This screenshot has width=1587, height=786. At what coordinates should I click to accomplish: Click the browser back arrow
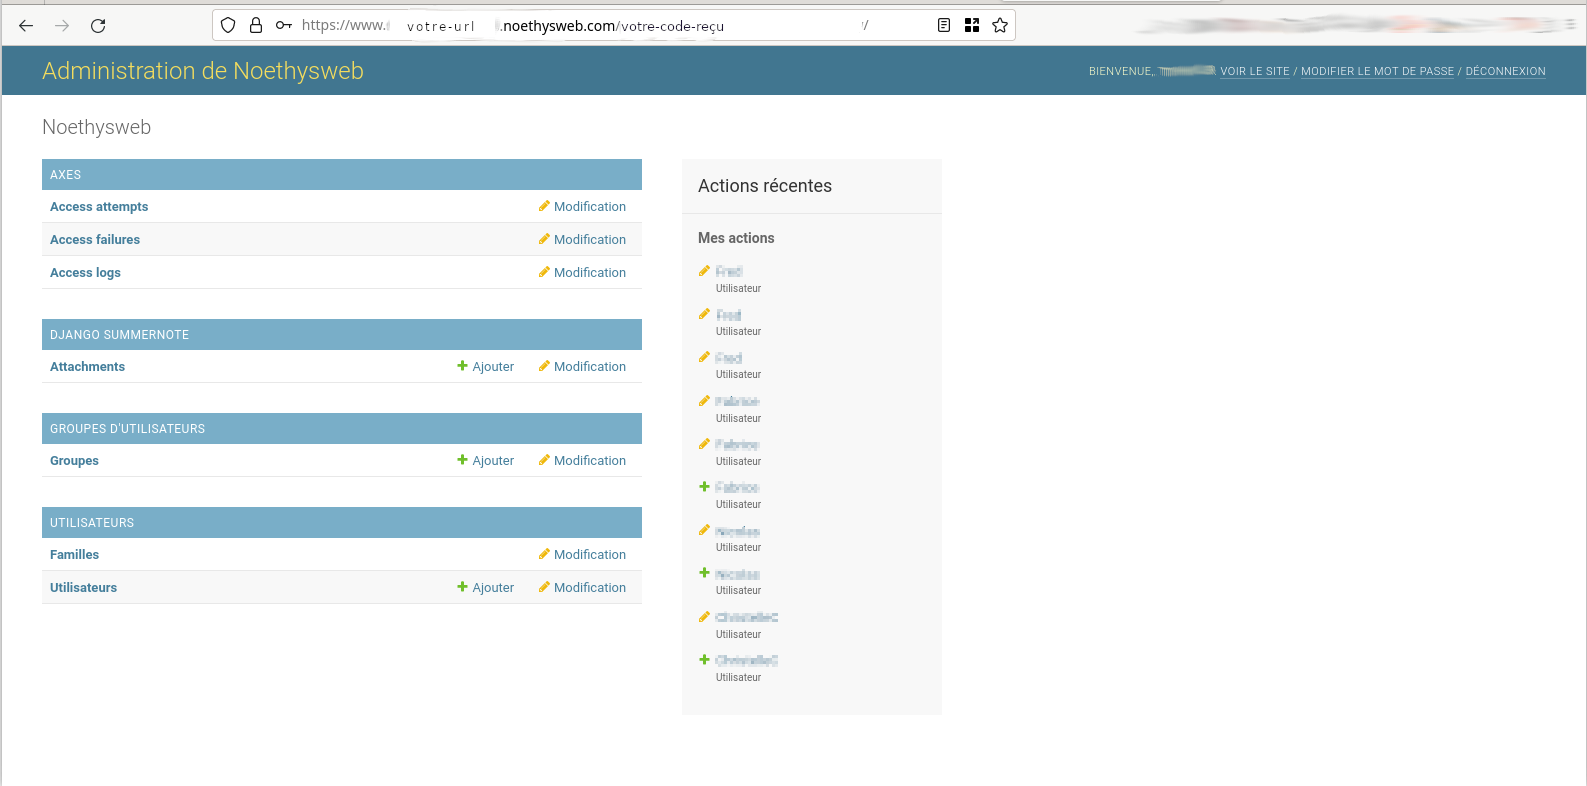click(x=26, y=26)
